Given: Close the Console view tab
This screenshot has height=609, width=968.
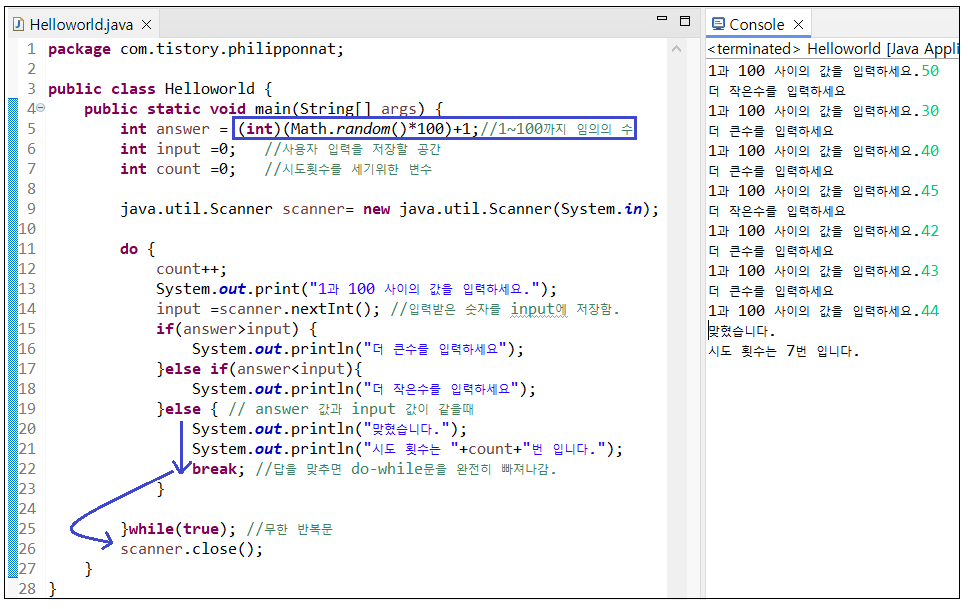Looking at the screenshot, I should click(798, 25).
